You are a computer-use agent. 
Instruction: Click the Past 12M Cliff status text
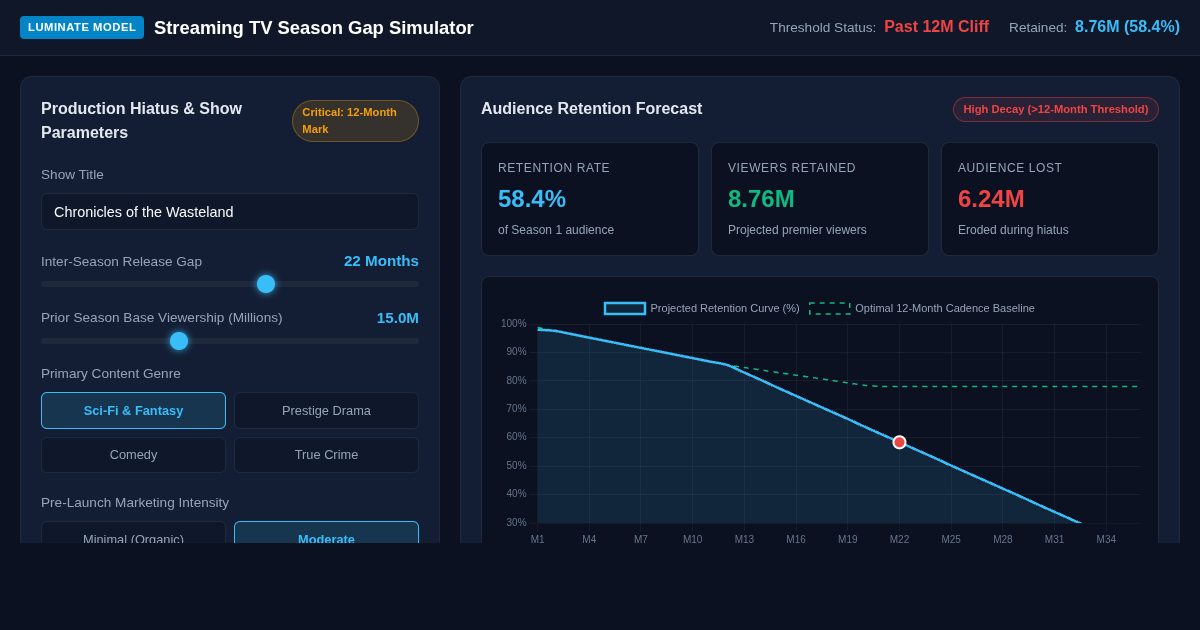936,27
